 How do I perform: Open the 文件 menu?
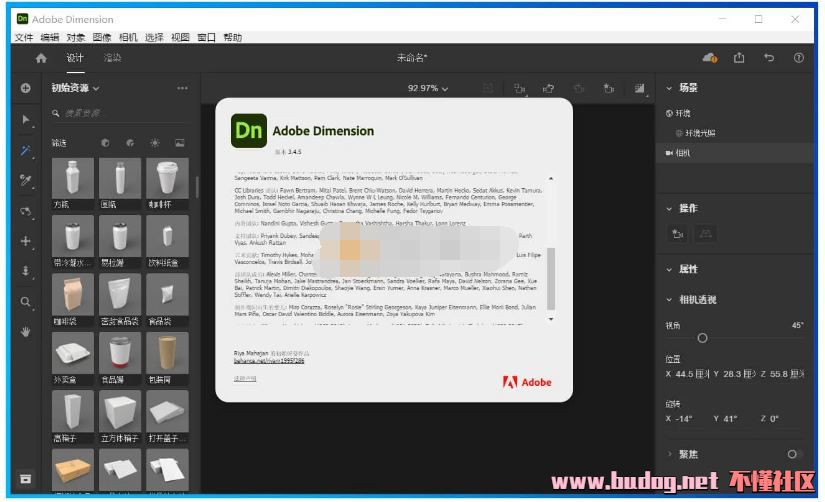tap(24, 37)
